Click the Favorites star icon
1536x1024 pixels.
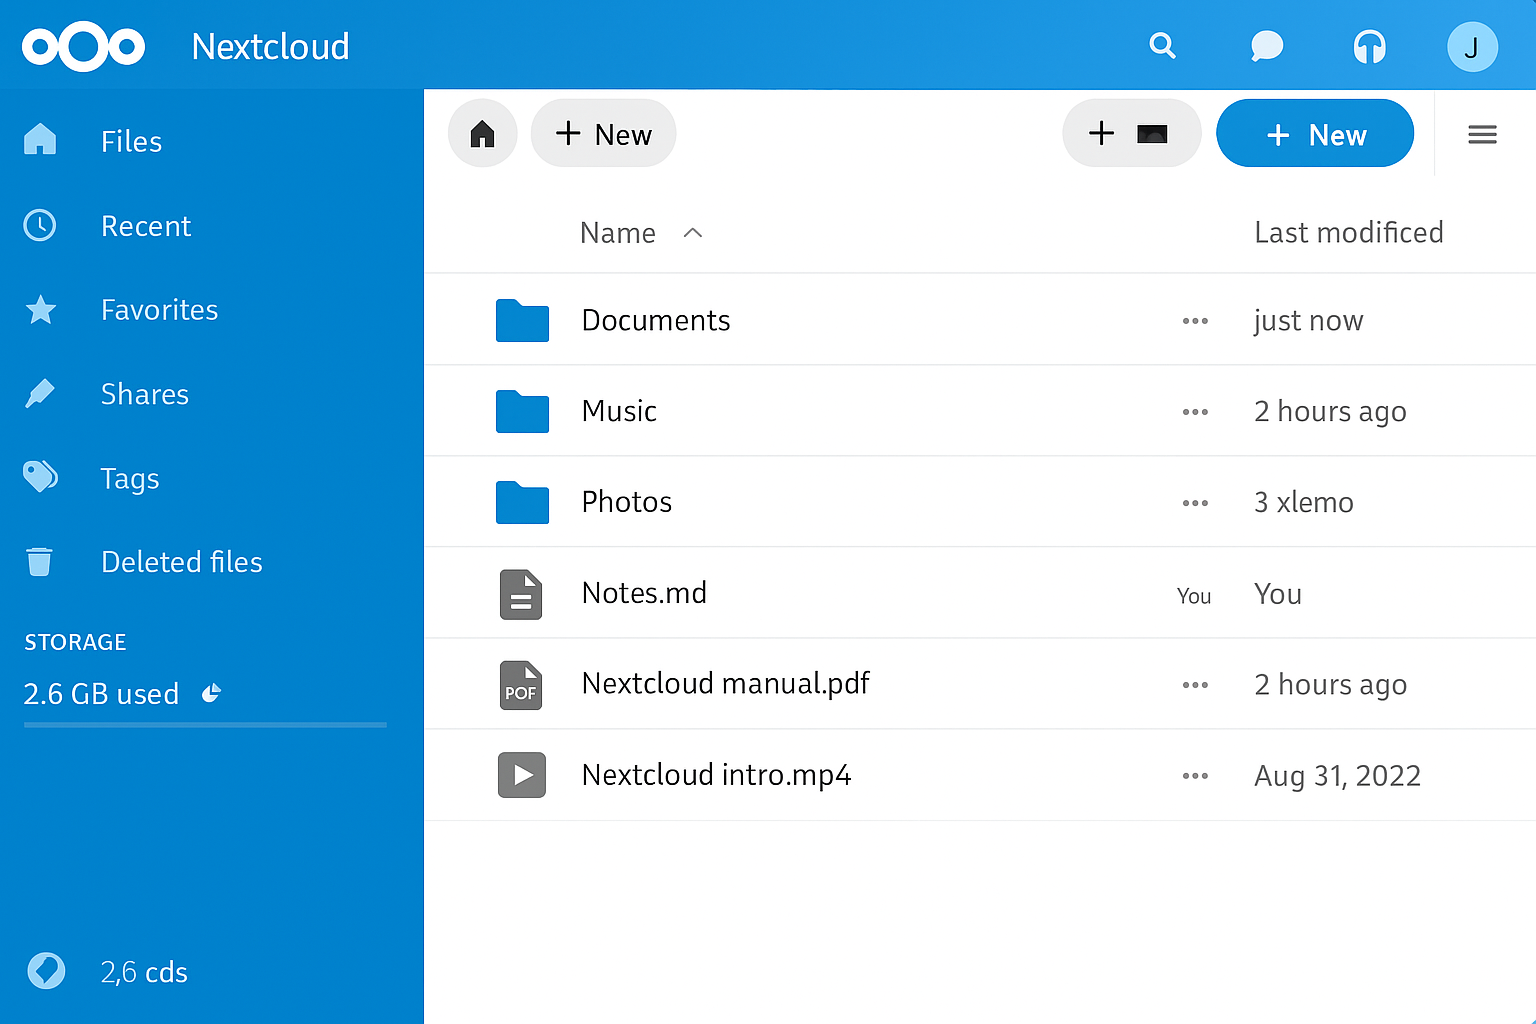[40, 310]
